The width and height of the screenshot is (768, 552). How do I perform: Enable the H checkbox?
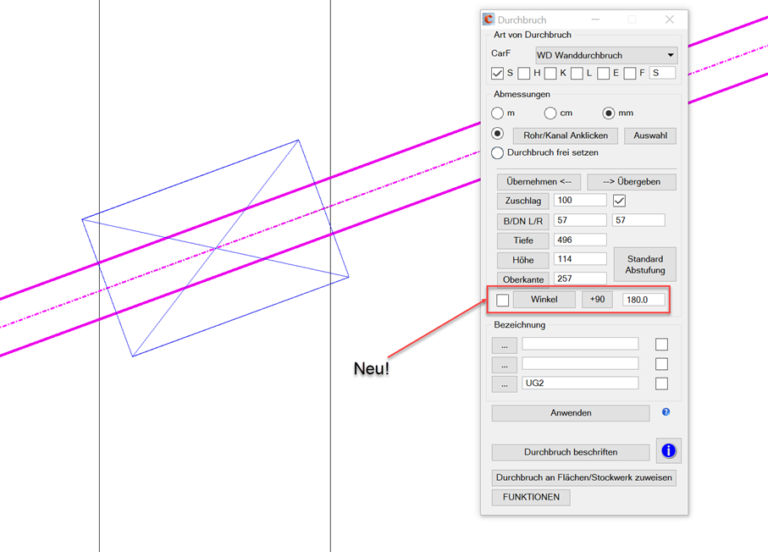point(524,73)
